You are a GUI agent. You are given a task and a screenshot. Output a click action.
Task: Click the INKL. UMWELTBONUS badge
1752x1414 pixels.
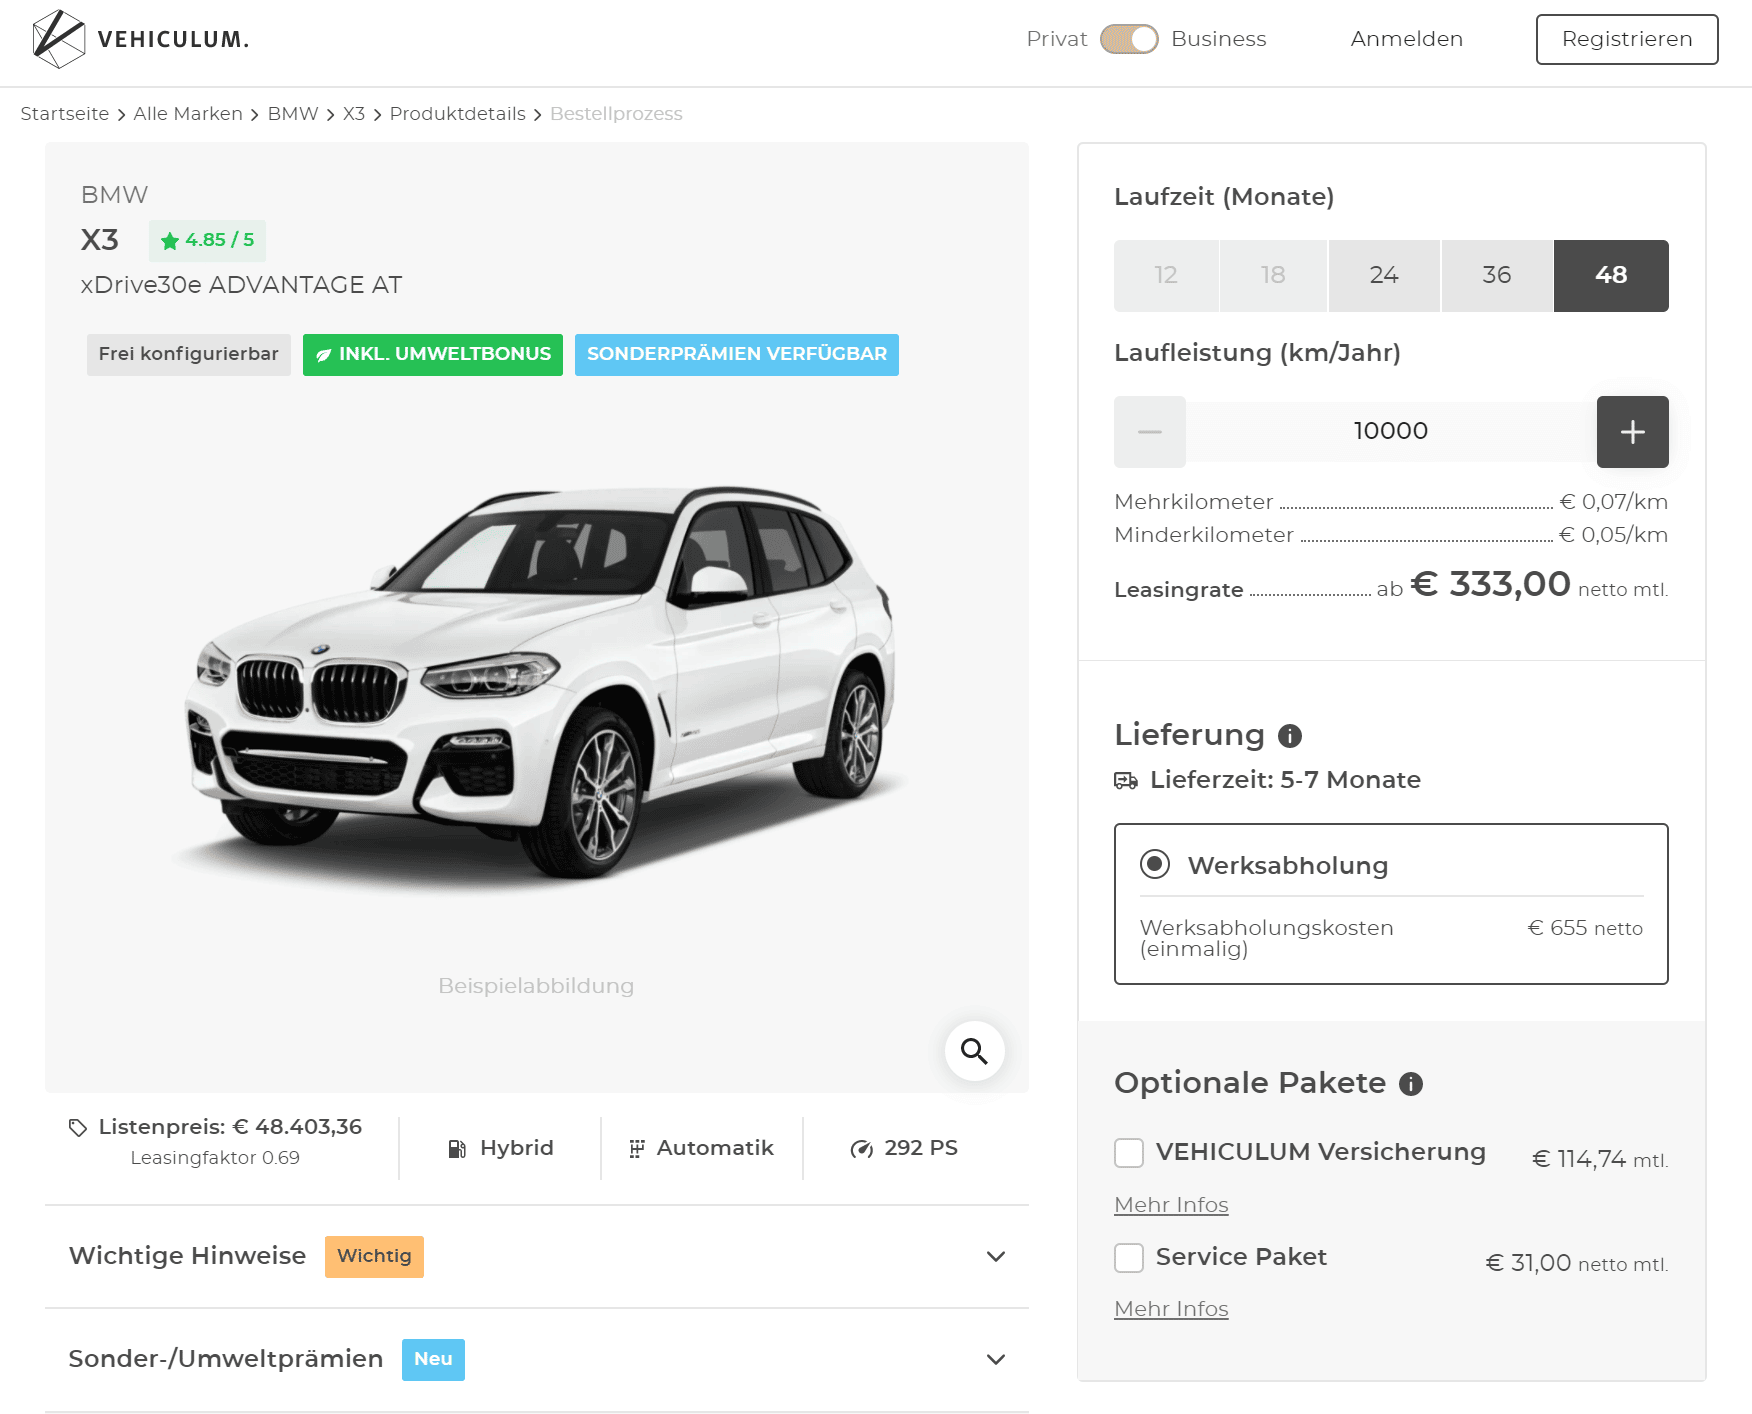click(x=433, y=355)
